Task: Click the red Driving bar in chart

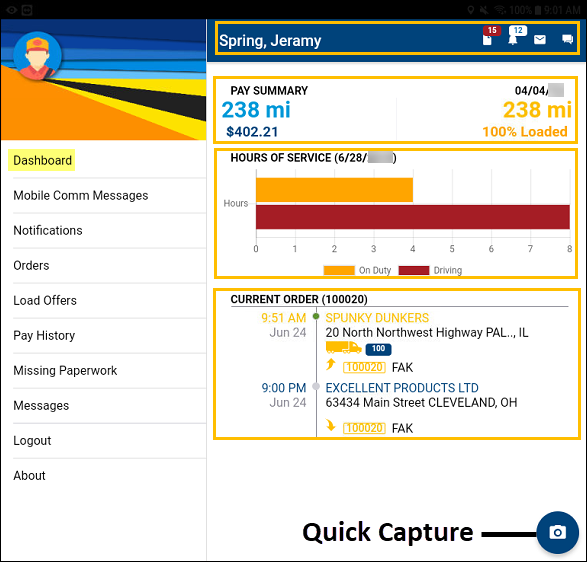Action: [413, 217]
